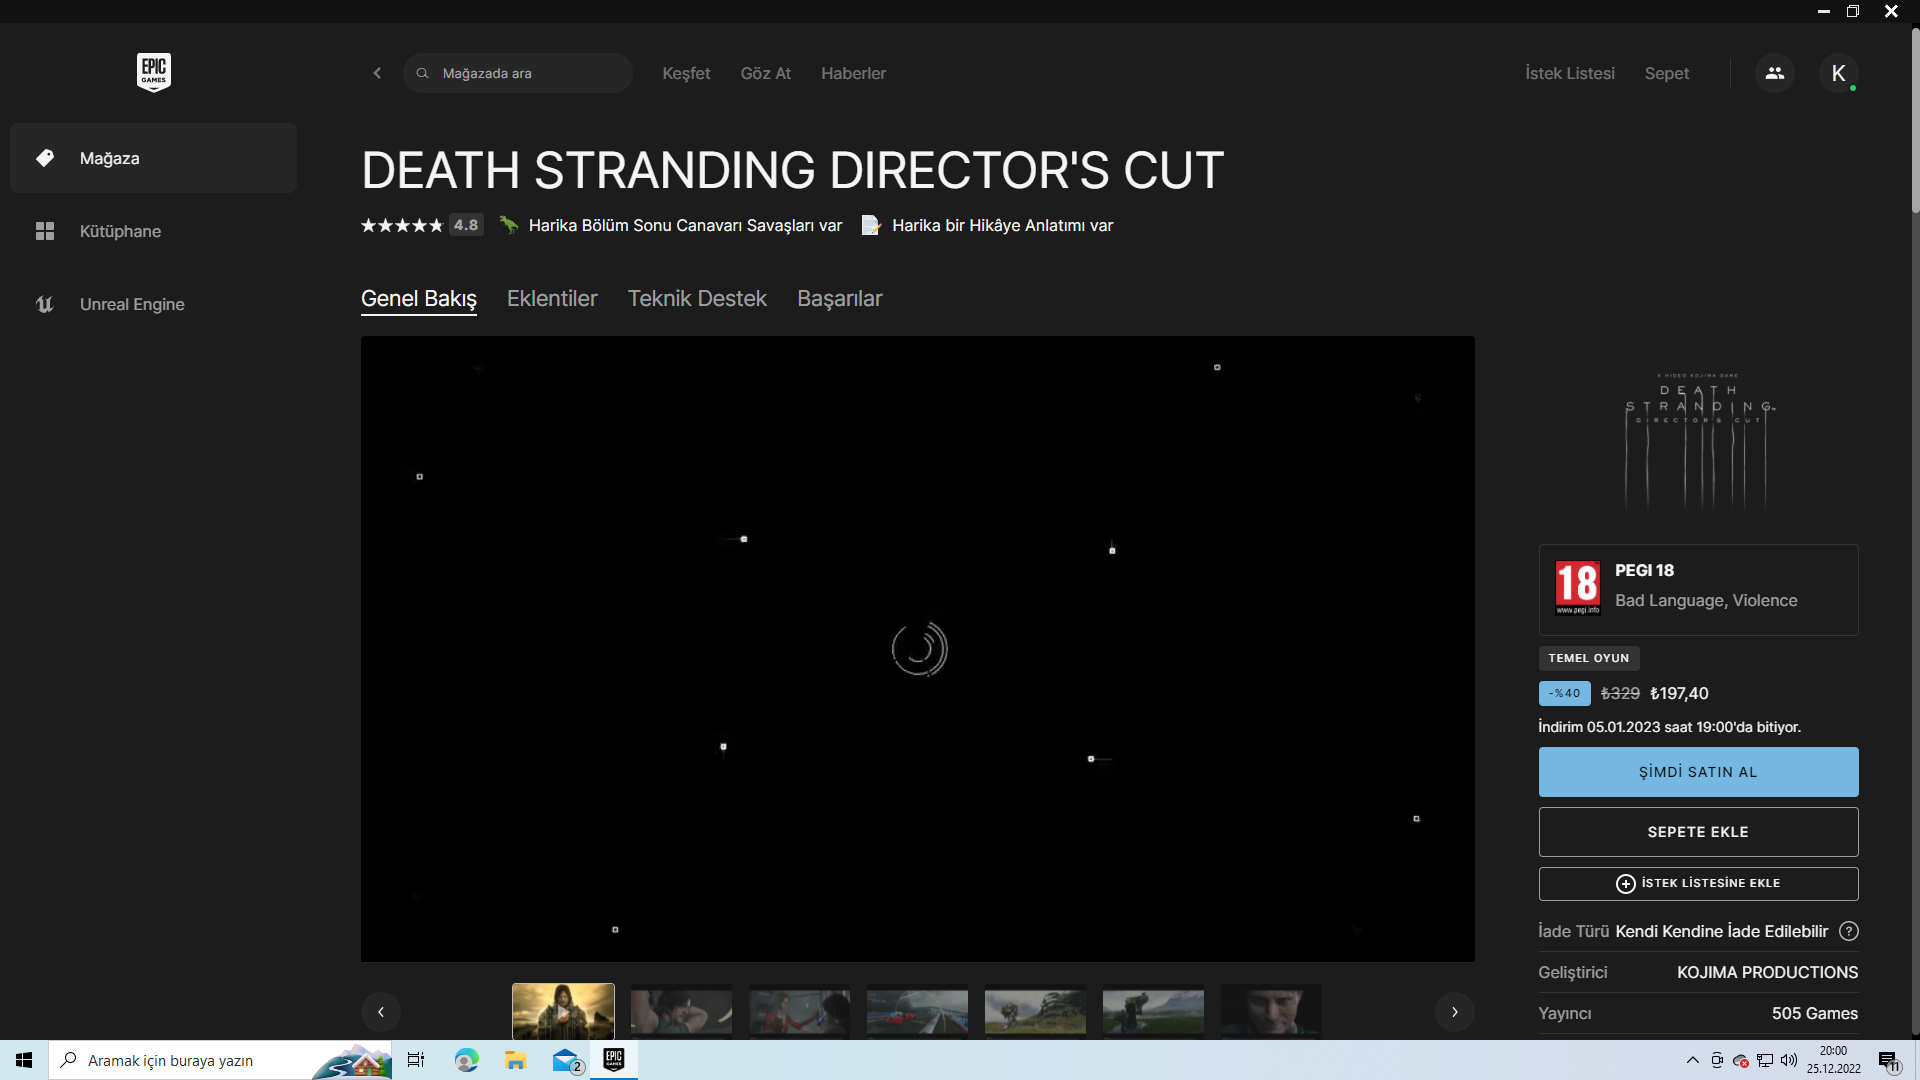Image resolution: width=1920 pixels, height=1080 pixels.
Task: Select the seventh gallery thumbnail with face
Action: click(x=1271, y=1011)
